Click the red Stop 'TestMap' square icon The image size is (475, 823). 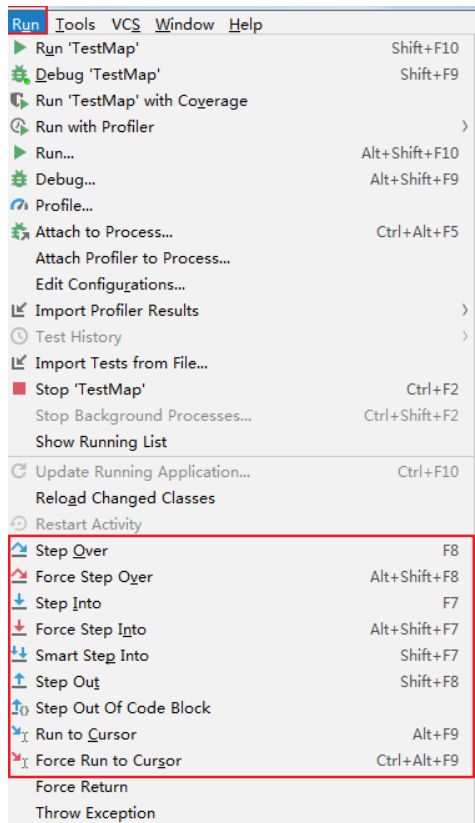(x=19, y=388)
